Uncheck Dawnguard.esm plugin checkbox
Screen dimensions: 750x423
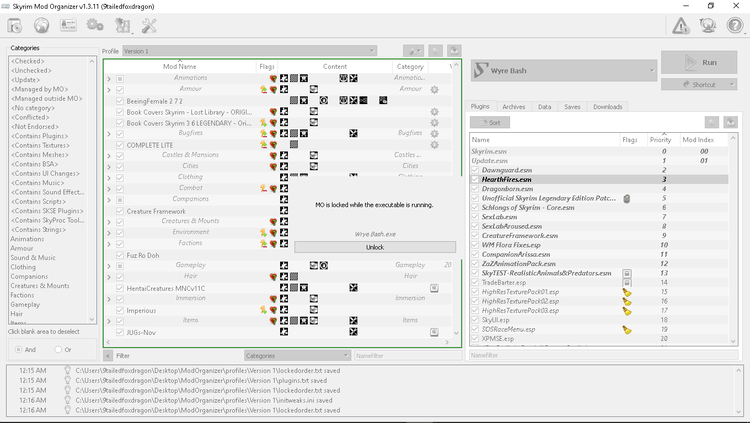pyautogui.click(x=475, y=170)
